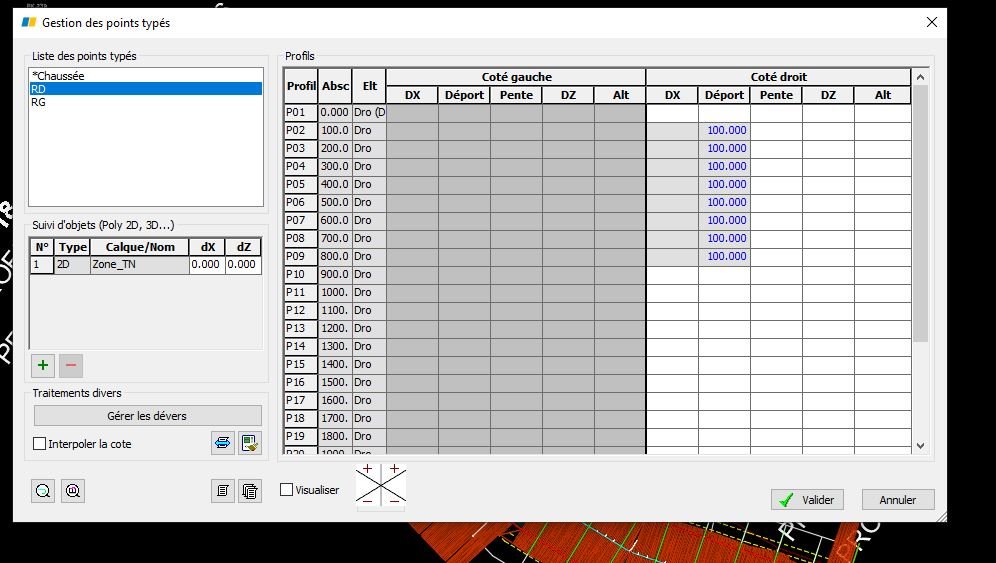Image resolution: width=996 pixels, height=563 pixels.
Task: Enable the Interpoler la cote checkbox
Action: pyautogui.click(x=39, y=444)
